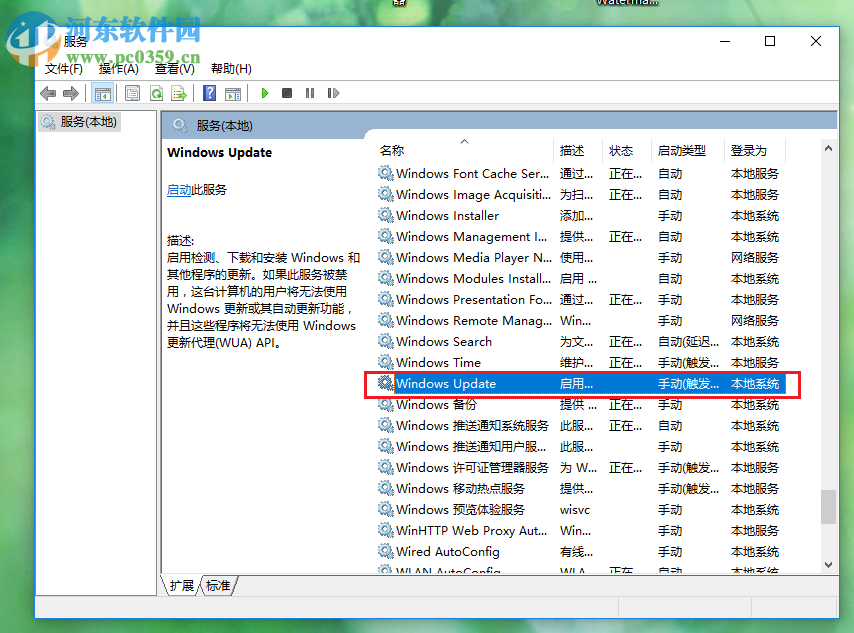Restart the selected service
The height and width of the screenshot is (633, 854).
coord(333,92)
